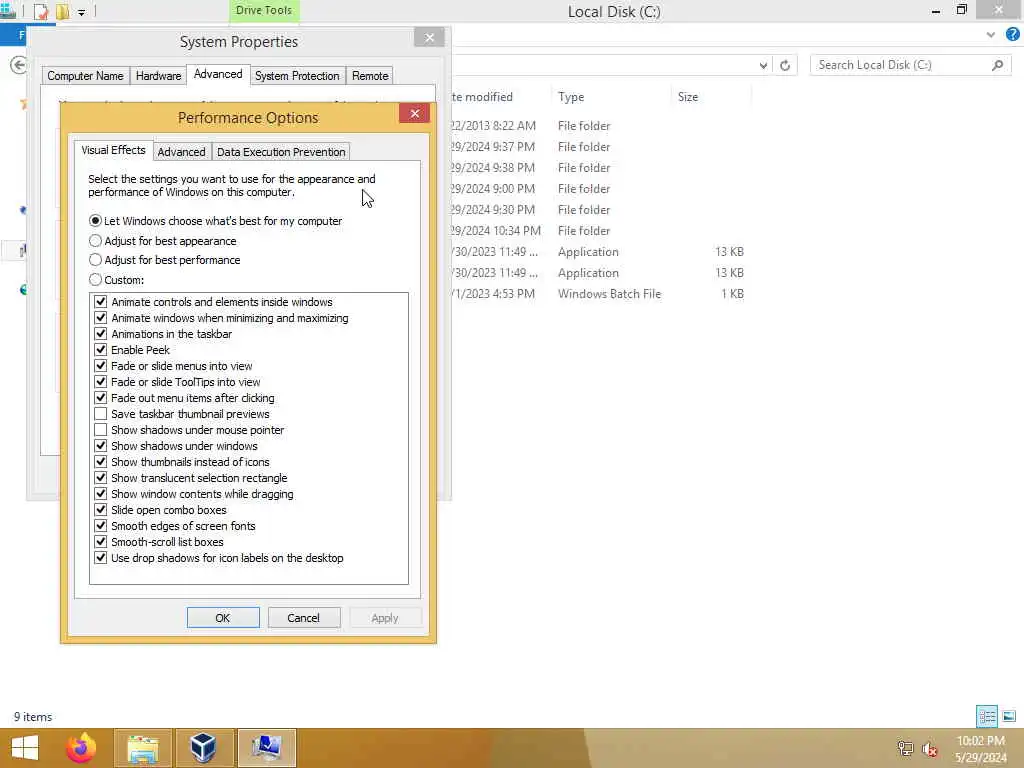
Task: Click quick access properties icon in title bar
Action: point(40,11)
